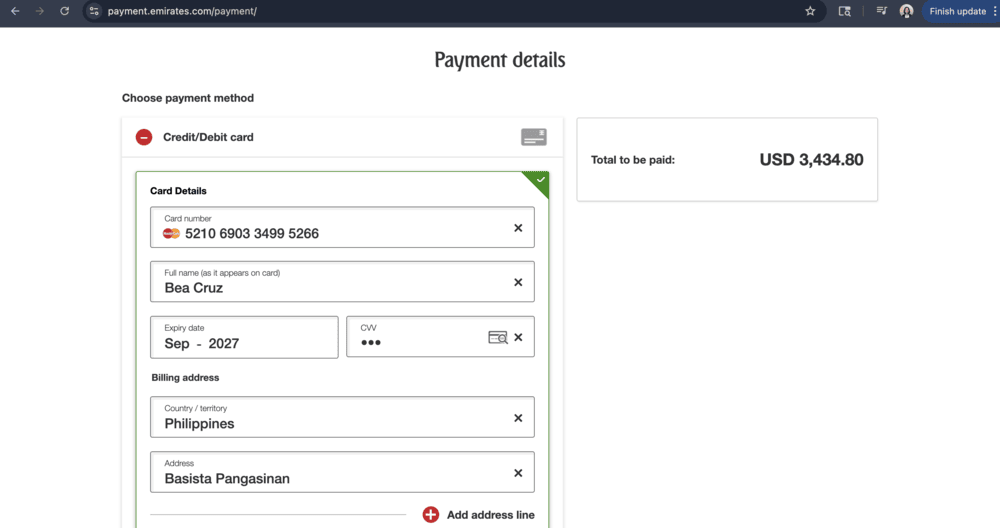The height and width of the screenshot is (528, 1000).
Task: Clear the Card number field
Action: tap(518, 228)
